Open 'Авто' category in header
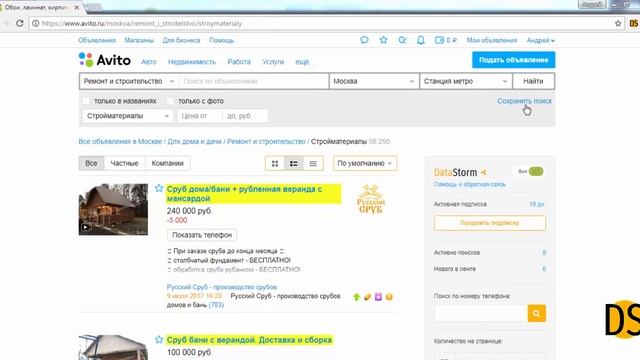Viewport: 640px width, 360px height. point(149,62)
